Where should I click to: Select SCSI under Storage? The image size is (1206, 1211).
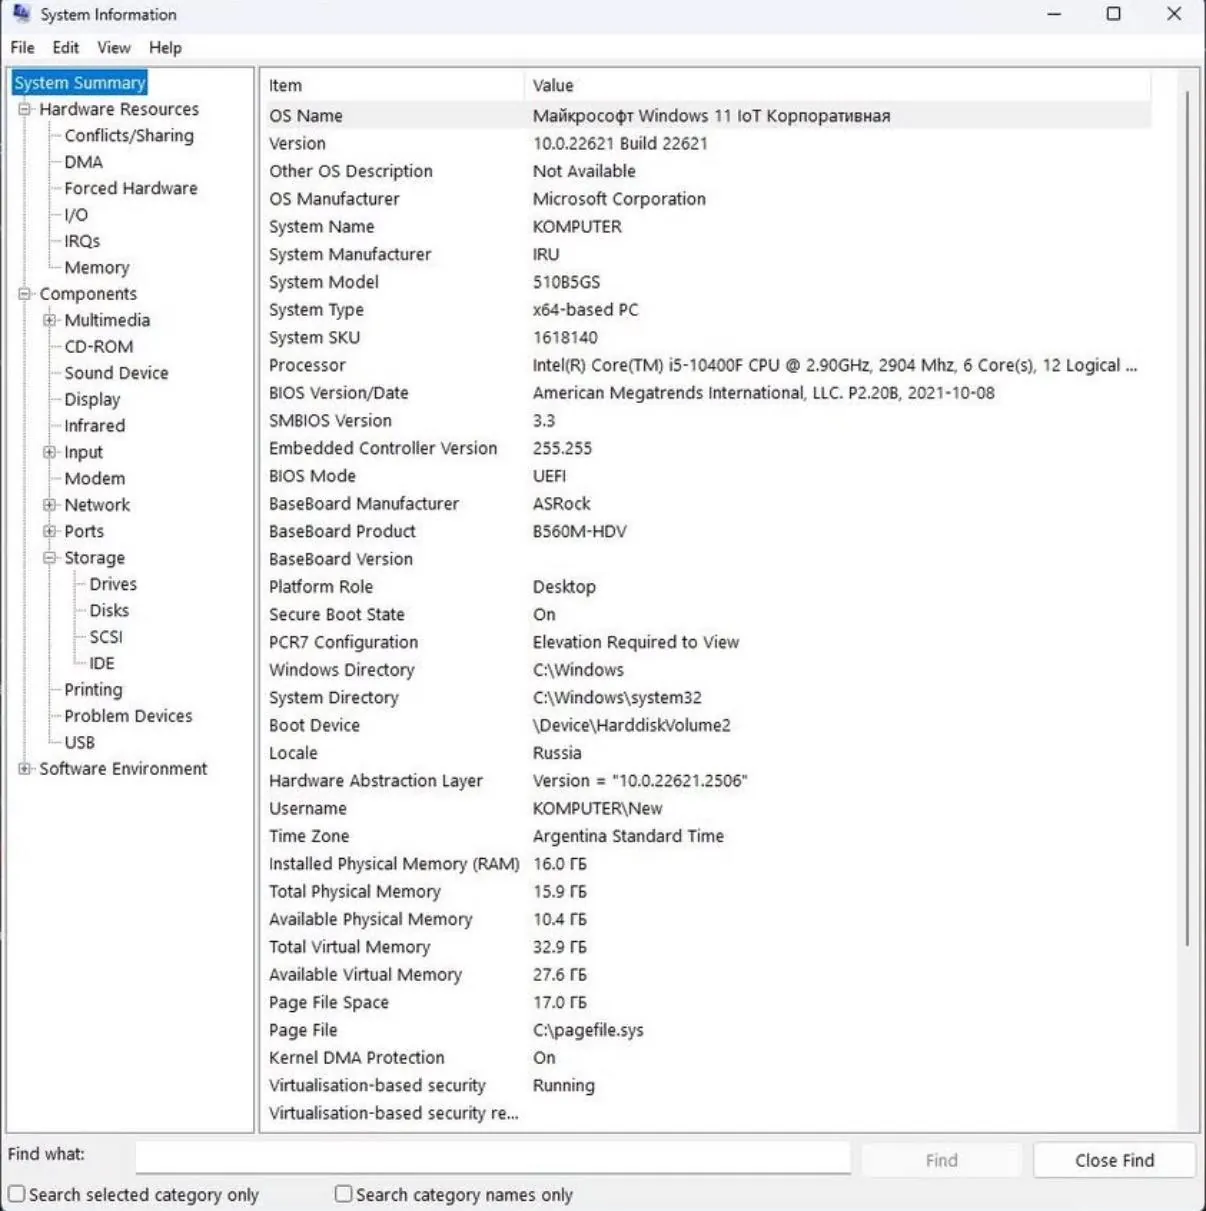pyautogui.click(x=106, y=637)
